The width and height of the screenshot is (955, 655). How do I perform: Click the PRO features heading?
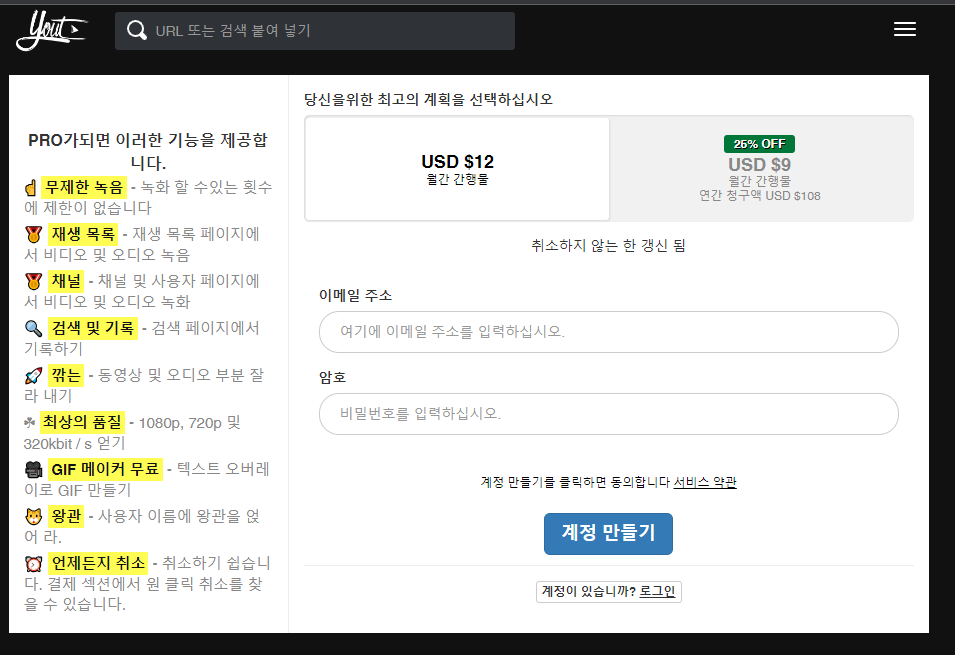click(x=148, y=151)
